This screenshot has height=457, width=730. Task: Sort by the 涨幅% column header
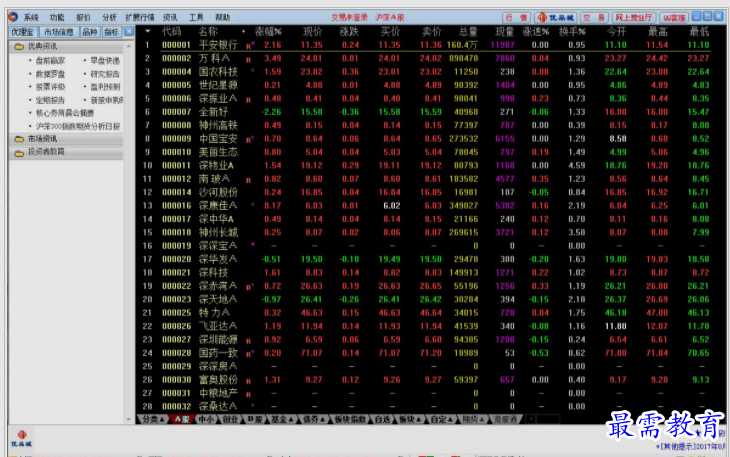(268, 32)
